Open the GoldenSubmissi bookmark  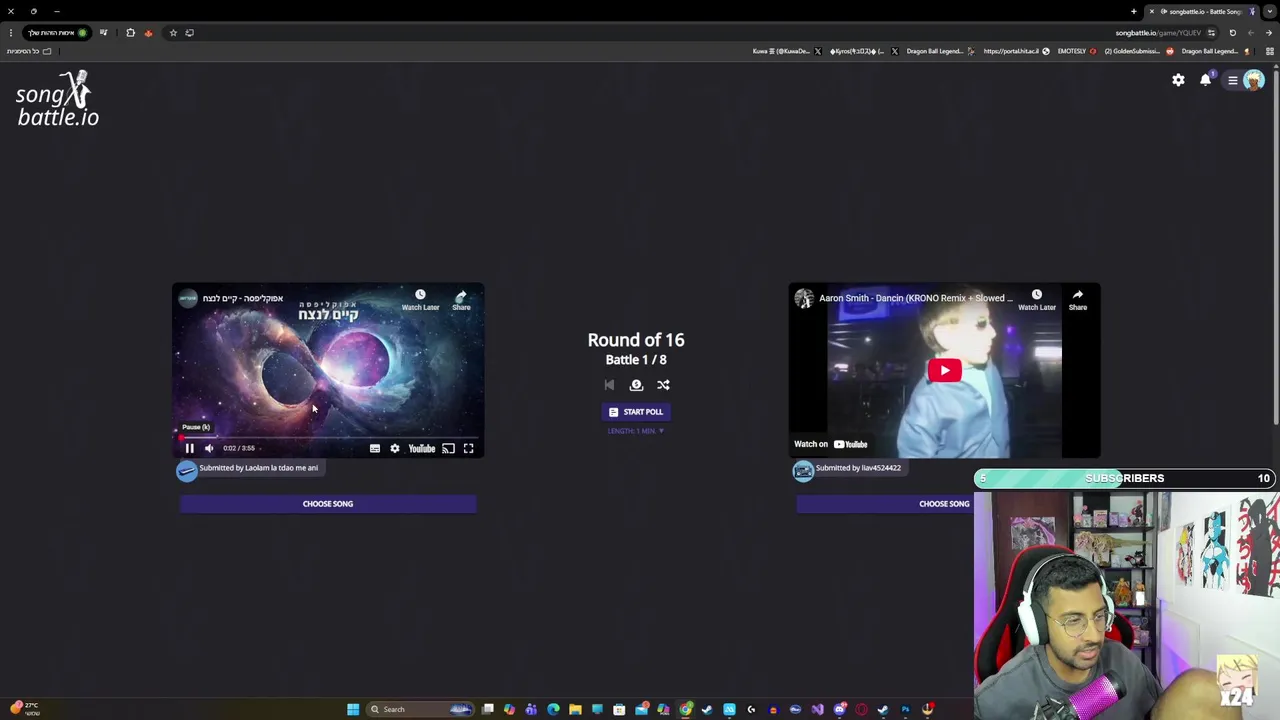pyautogui.click(x=1140, y=51)
